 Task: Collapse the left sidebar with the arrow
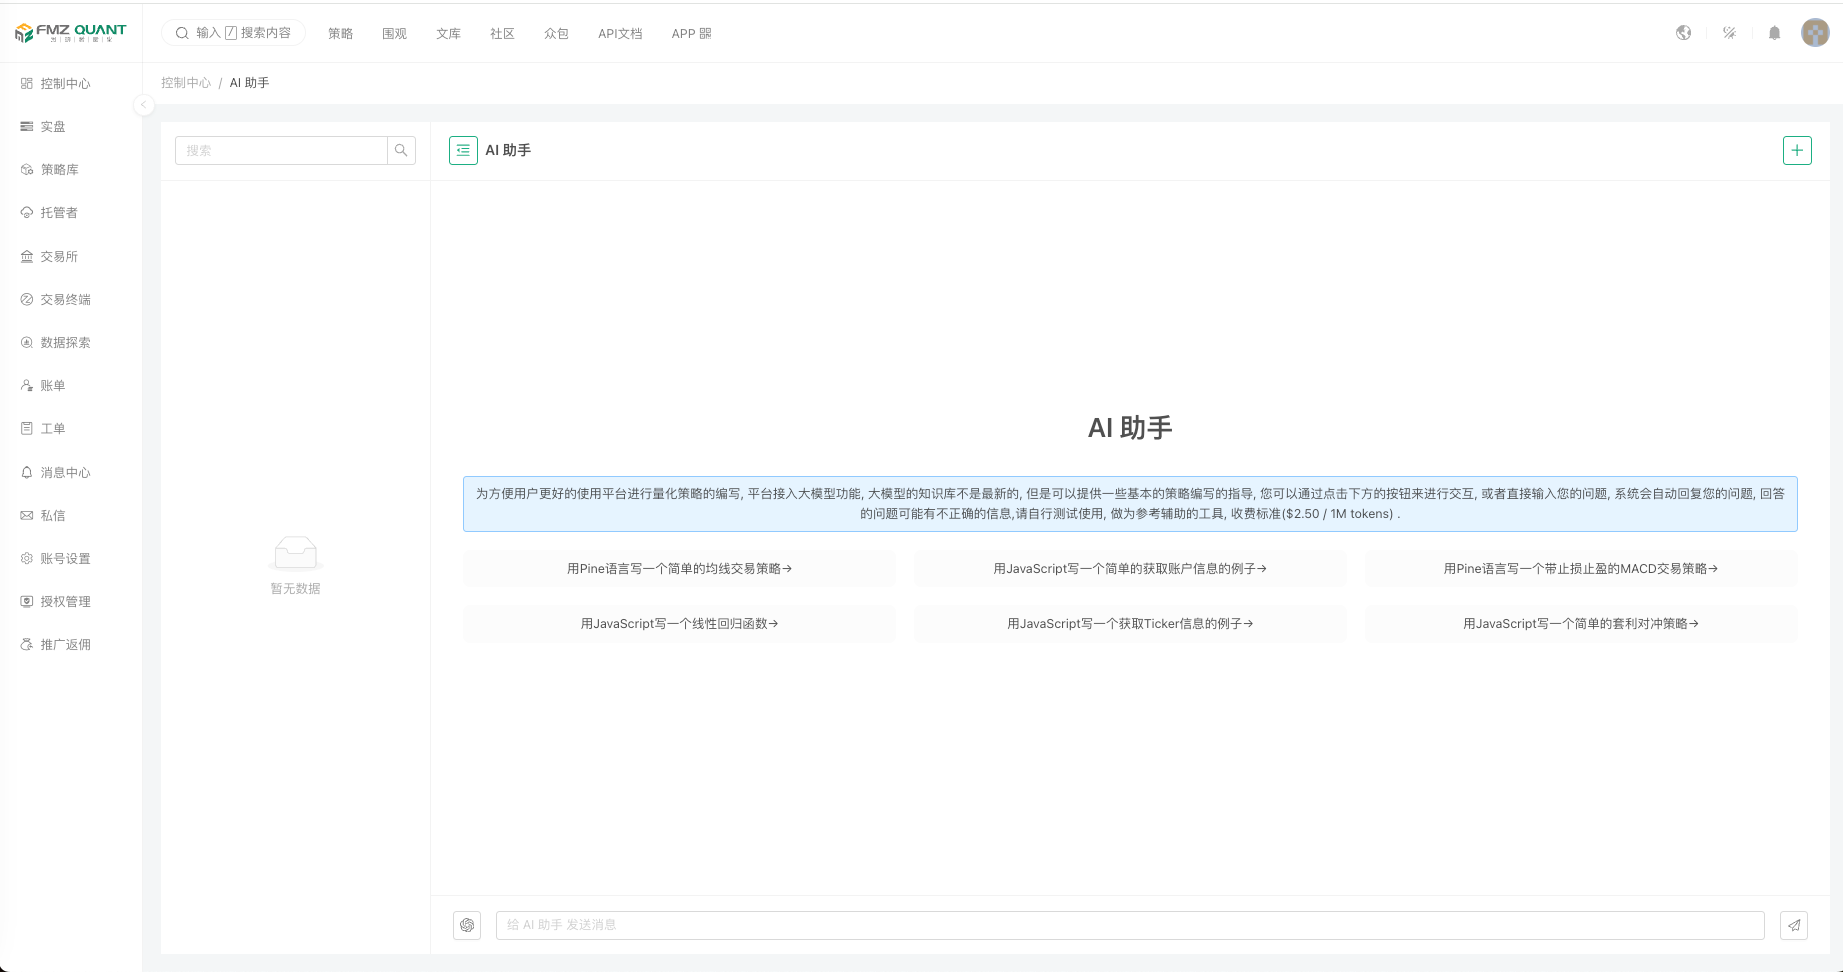(144, 105)
